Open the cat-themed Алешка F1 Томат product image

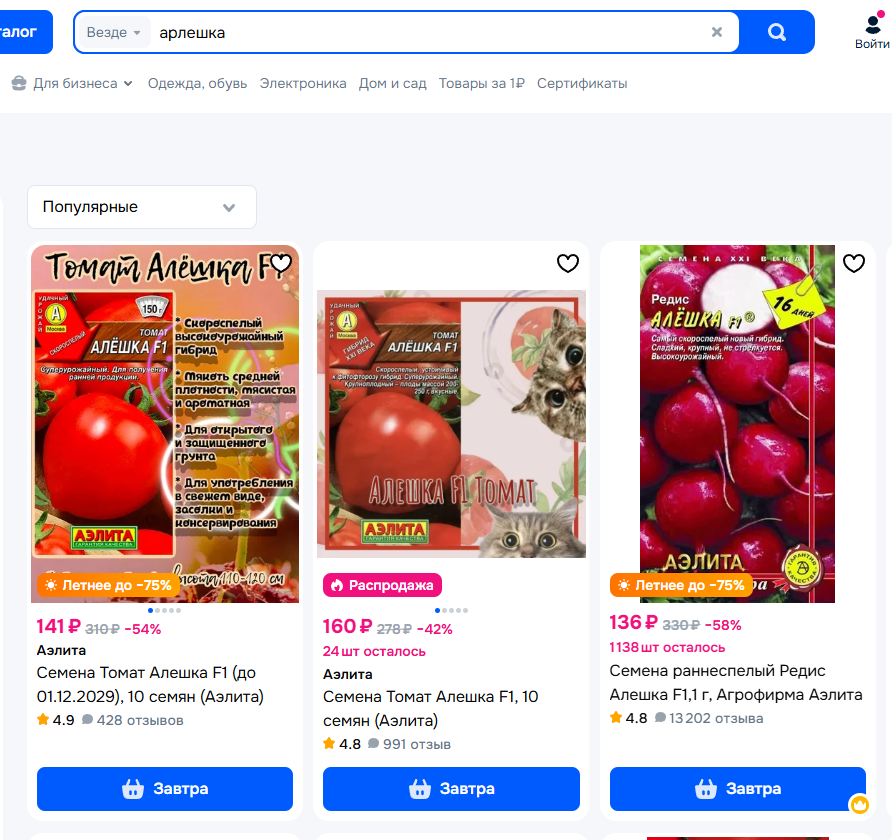[x=451, y=424]
